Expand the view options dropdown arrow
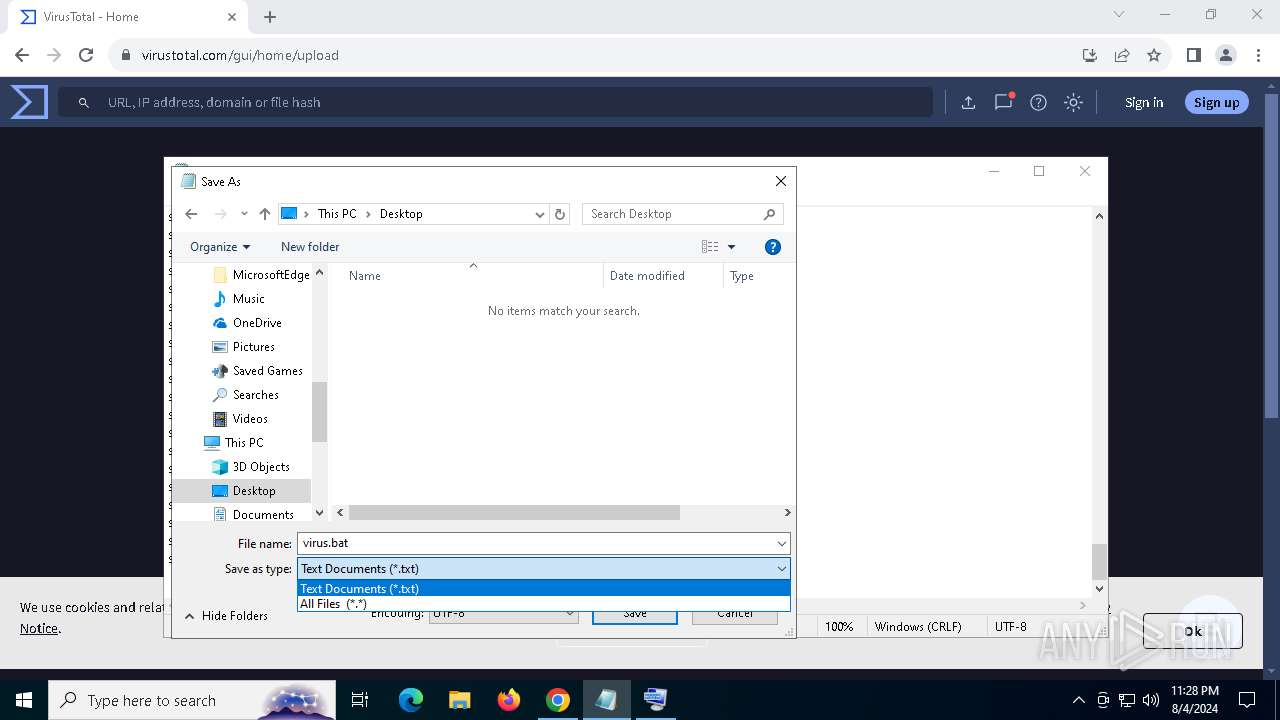The height and width of the screenshot is (720, 1280). point(731,247)
